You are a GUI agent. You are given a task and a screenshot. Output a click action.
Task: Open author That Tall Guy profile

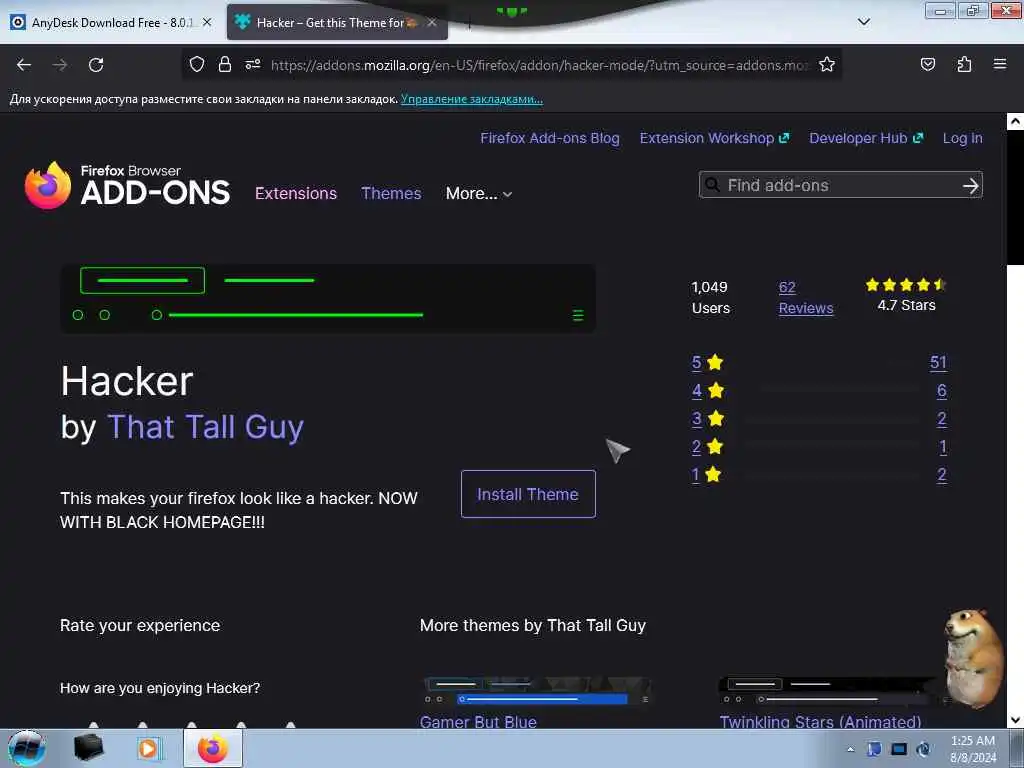205,427
